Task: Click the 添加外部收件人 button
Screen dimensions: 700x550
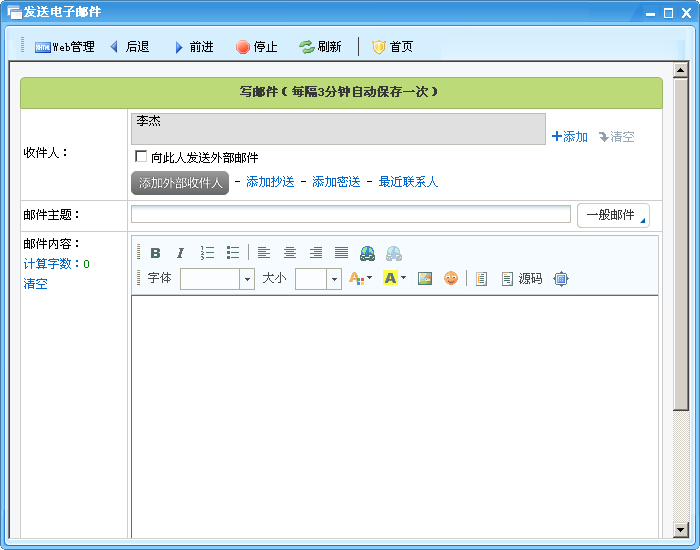Action: click(180, 183)
